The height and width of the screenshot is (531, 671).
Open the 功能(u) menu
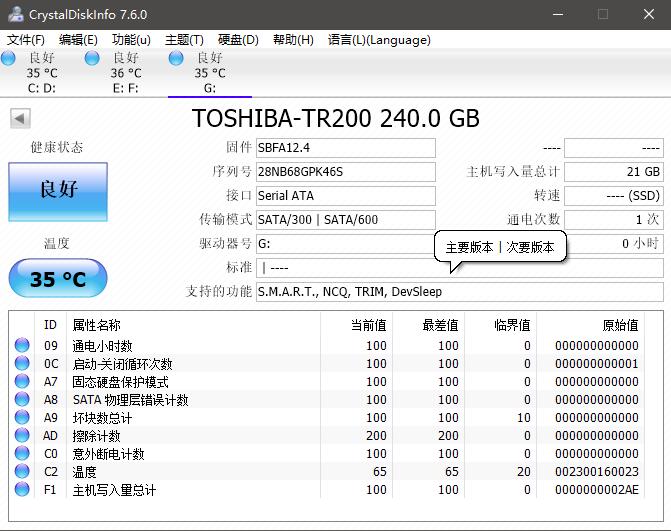click(x=131, y=40)
